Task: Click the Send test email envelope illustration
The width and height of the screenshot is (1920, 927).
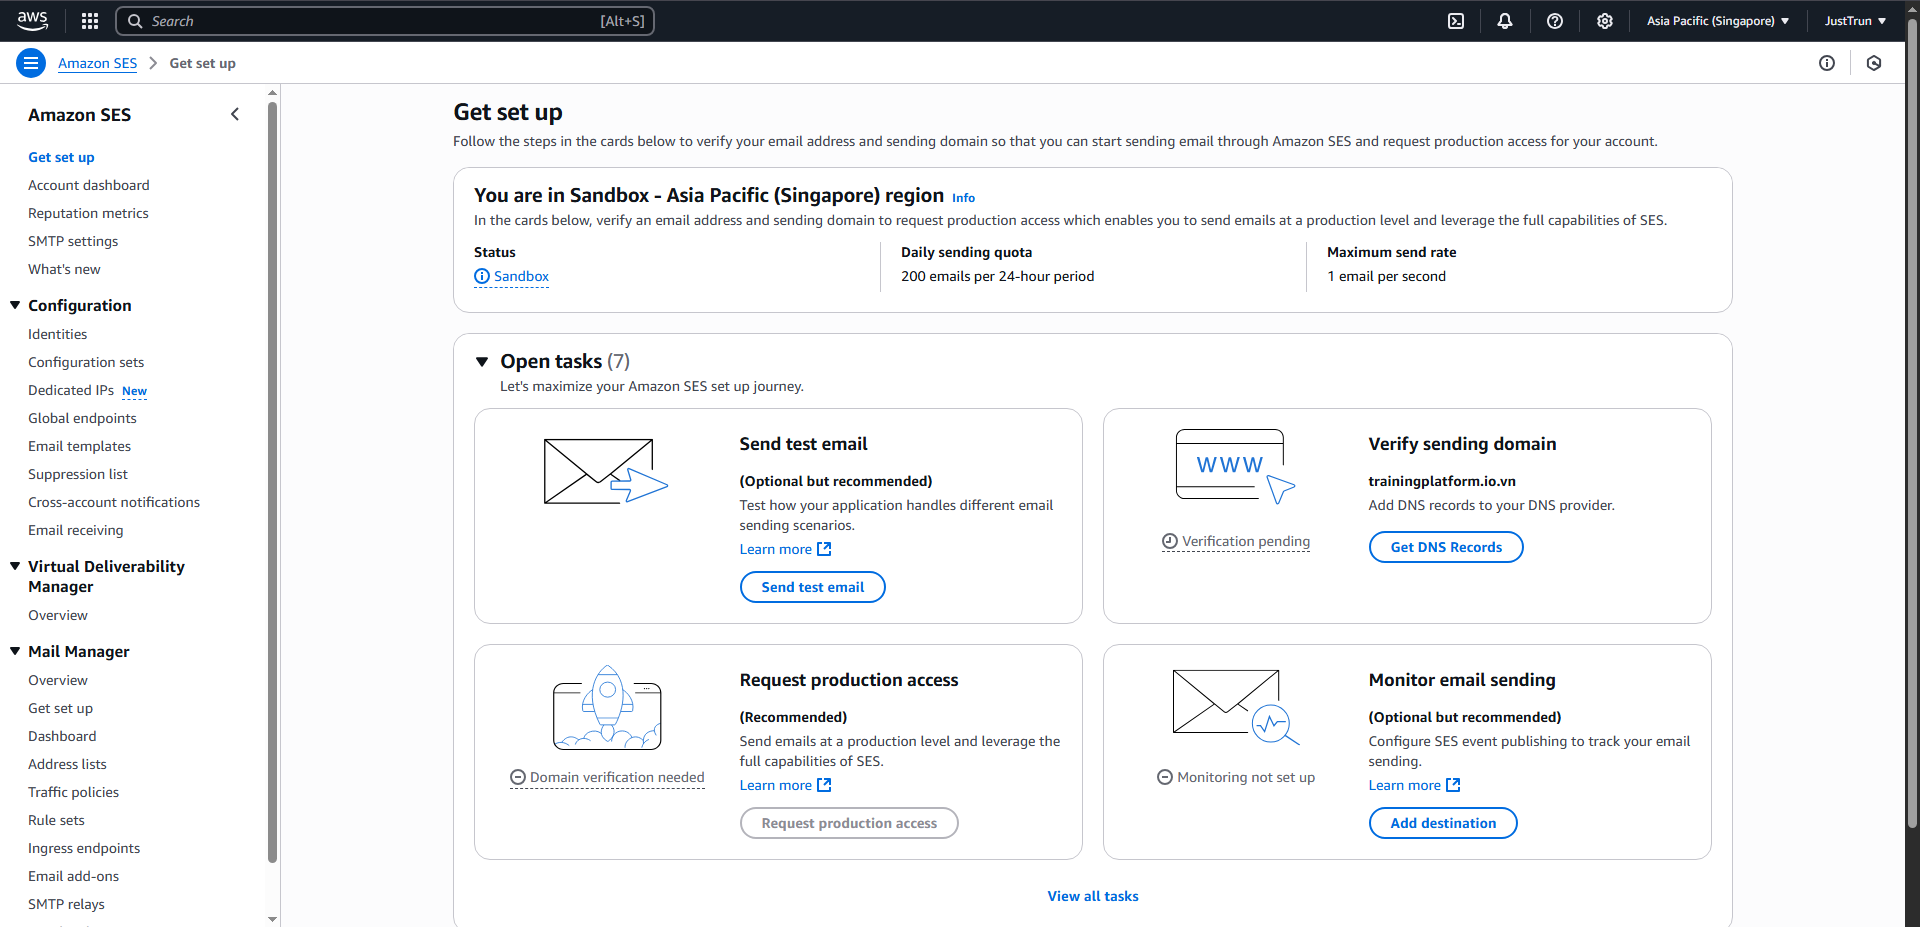Action: [x=605, y=471]
